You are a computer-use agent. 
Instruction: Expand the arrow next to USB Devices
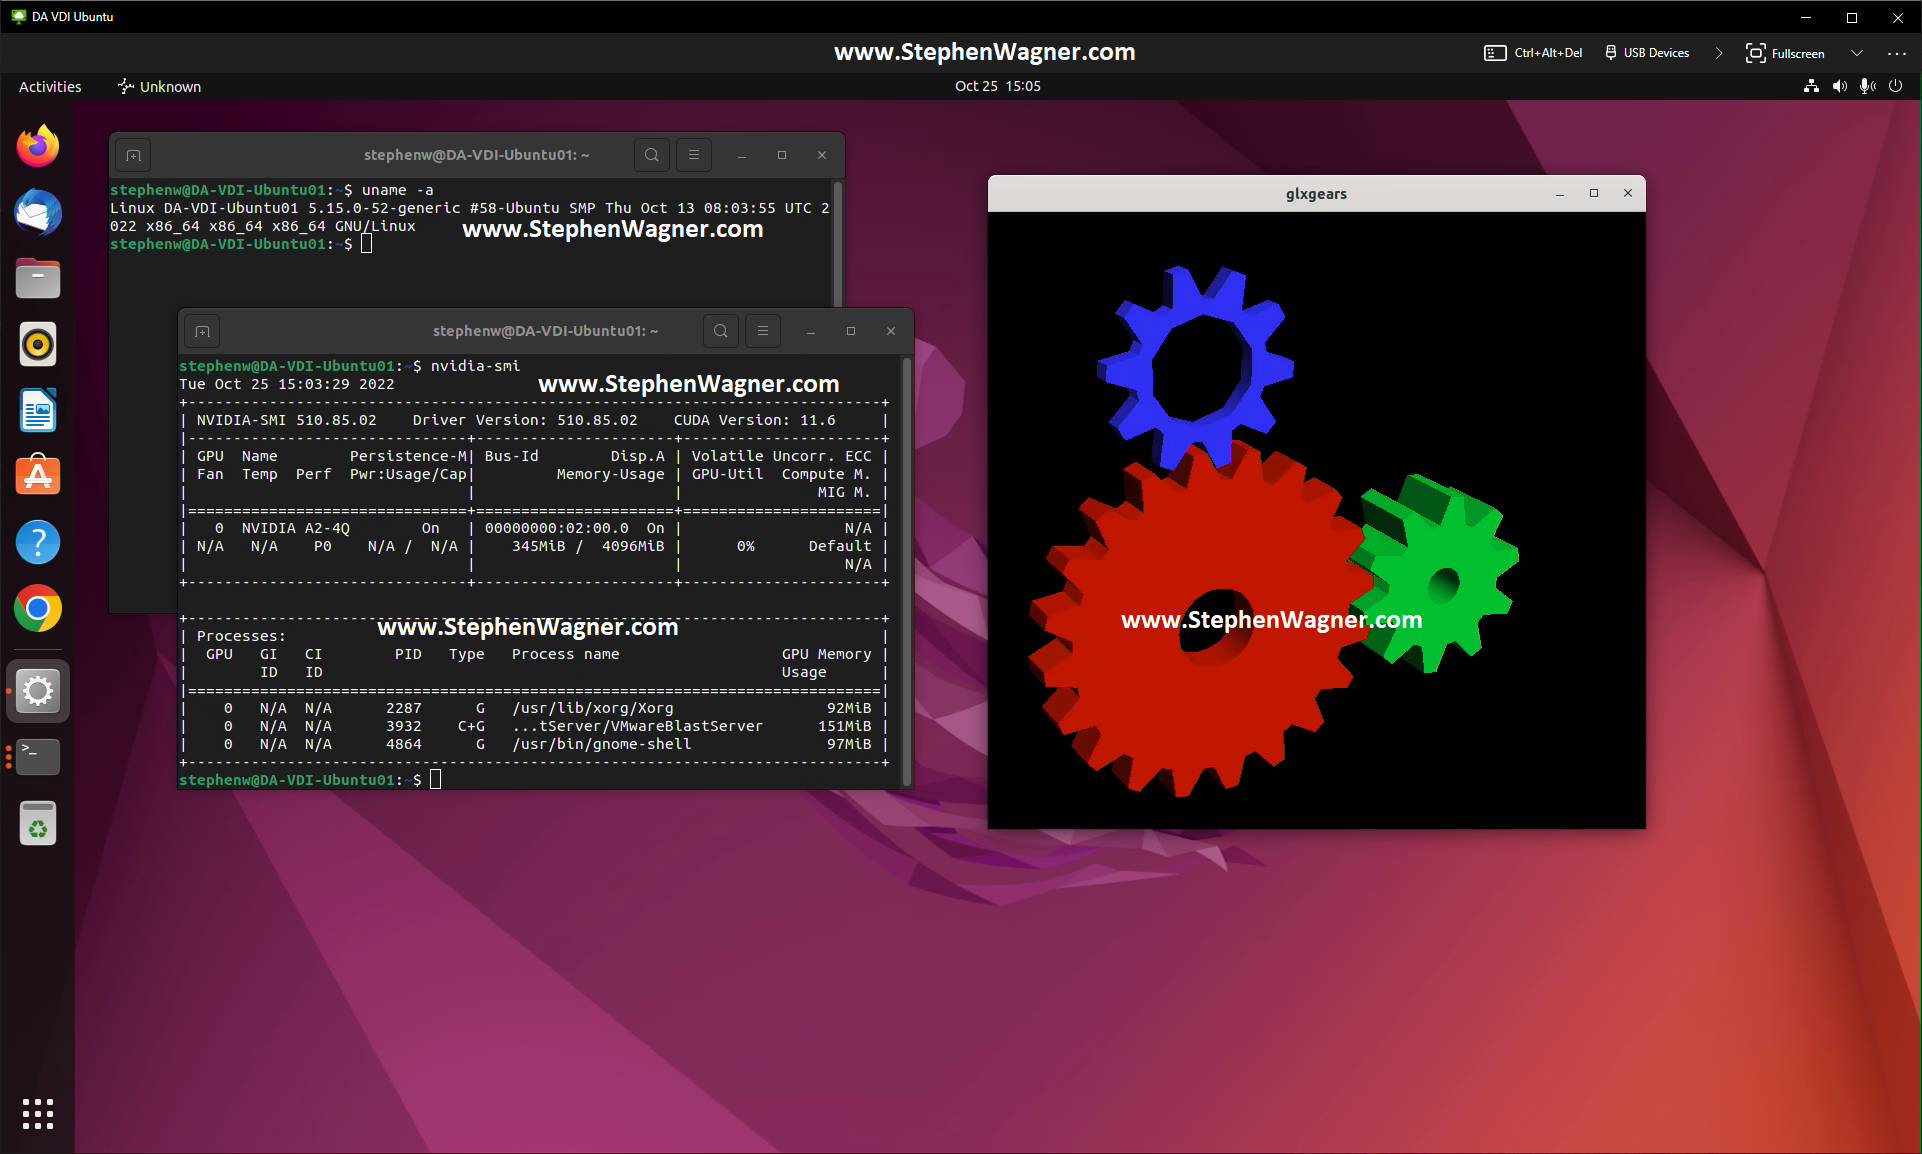pyautogui.click(x=1719, y=53)
